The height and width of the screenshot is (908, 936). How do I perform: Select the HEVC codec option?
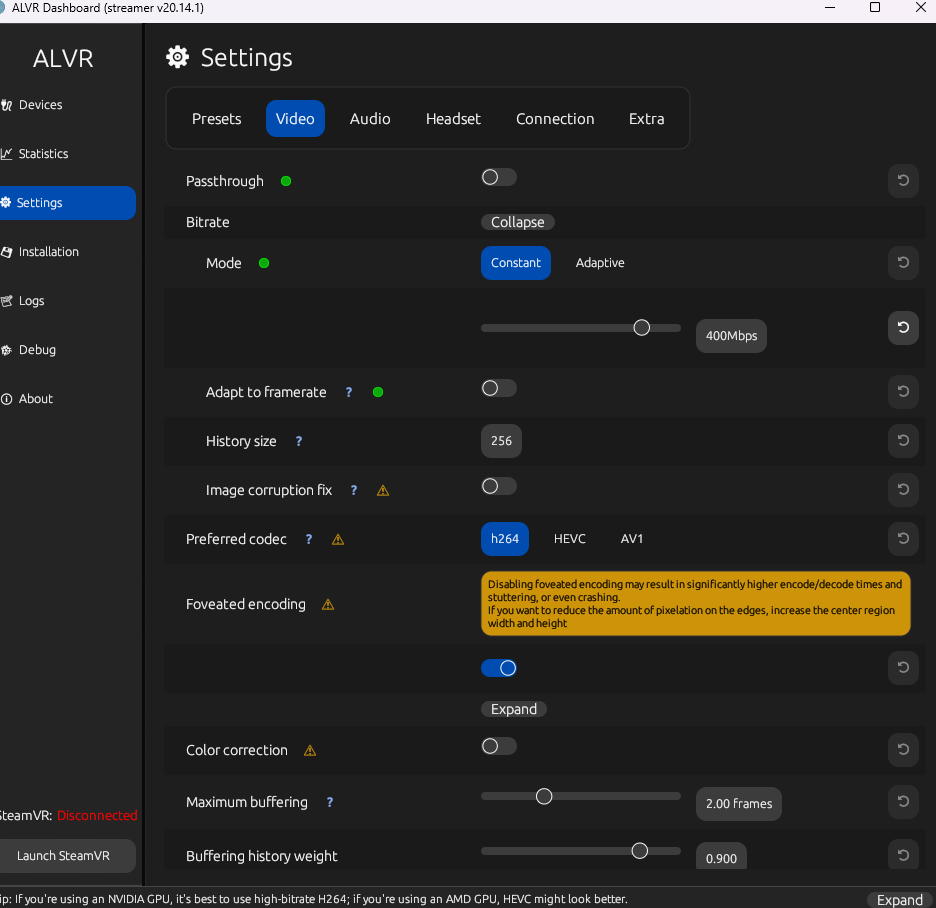pos(570,539)
